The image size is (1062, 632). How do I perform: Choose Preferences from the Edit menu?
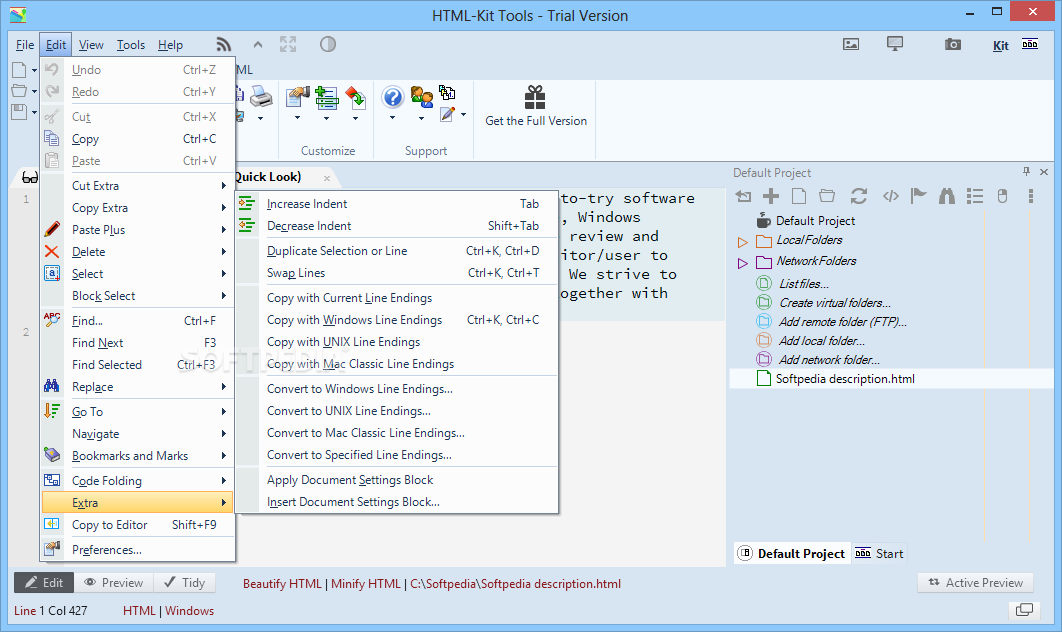(137, 550)
